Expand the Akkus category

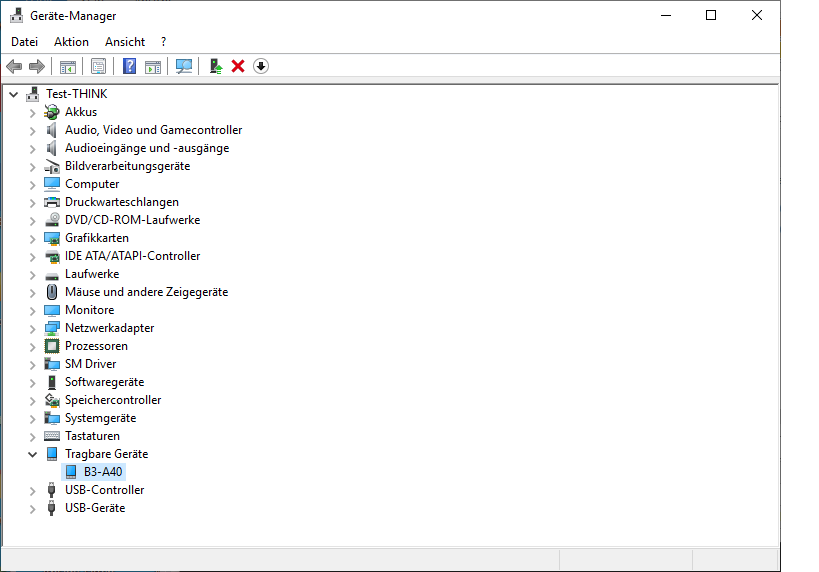point(32,113)
